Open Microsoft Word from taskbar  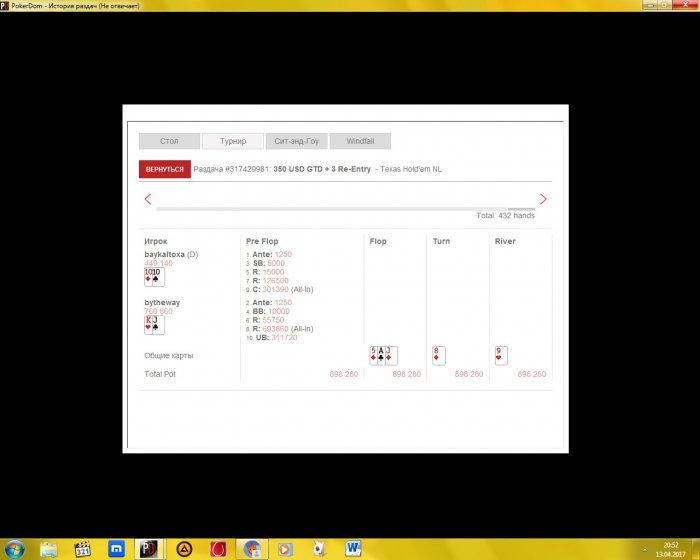tap(353, 548)
